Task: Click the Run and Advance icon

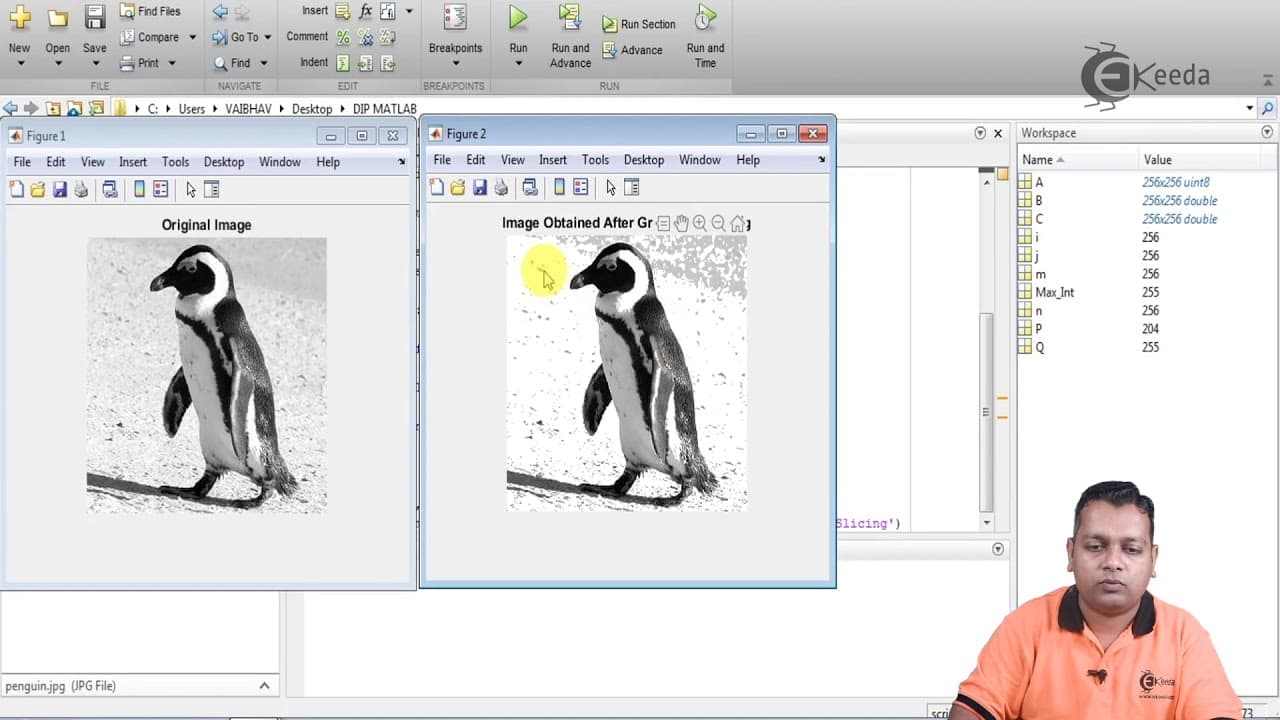Action: 570,17
